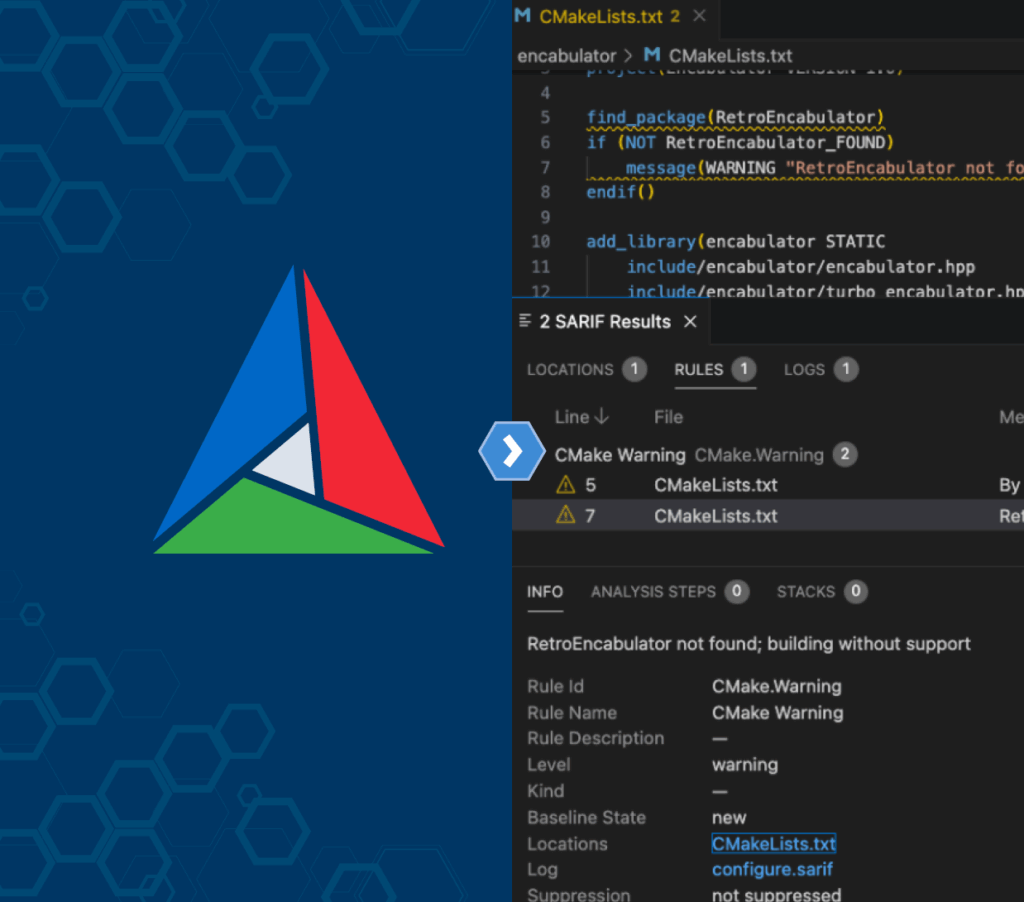Image resolution: width=1024 pixels, height=902 pixels.
Task: Switch to the STACKS tab
Action: [x=805, y=591]
